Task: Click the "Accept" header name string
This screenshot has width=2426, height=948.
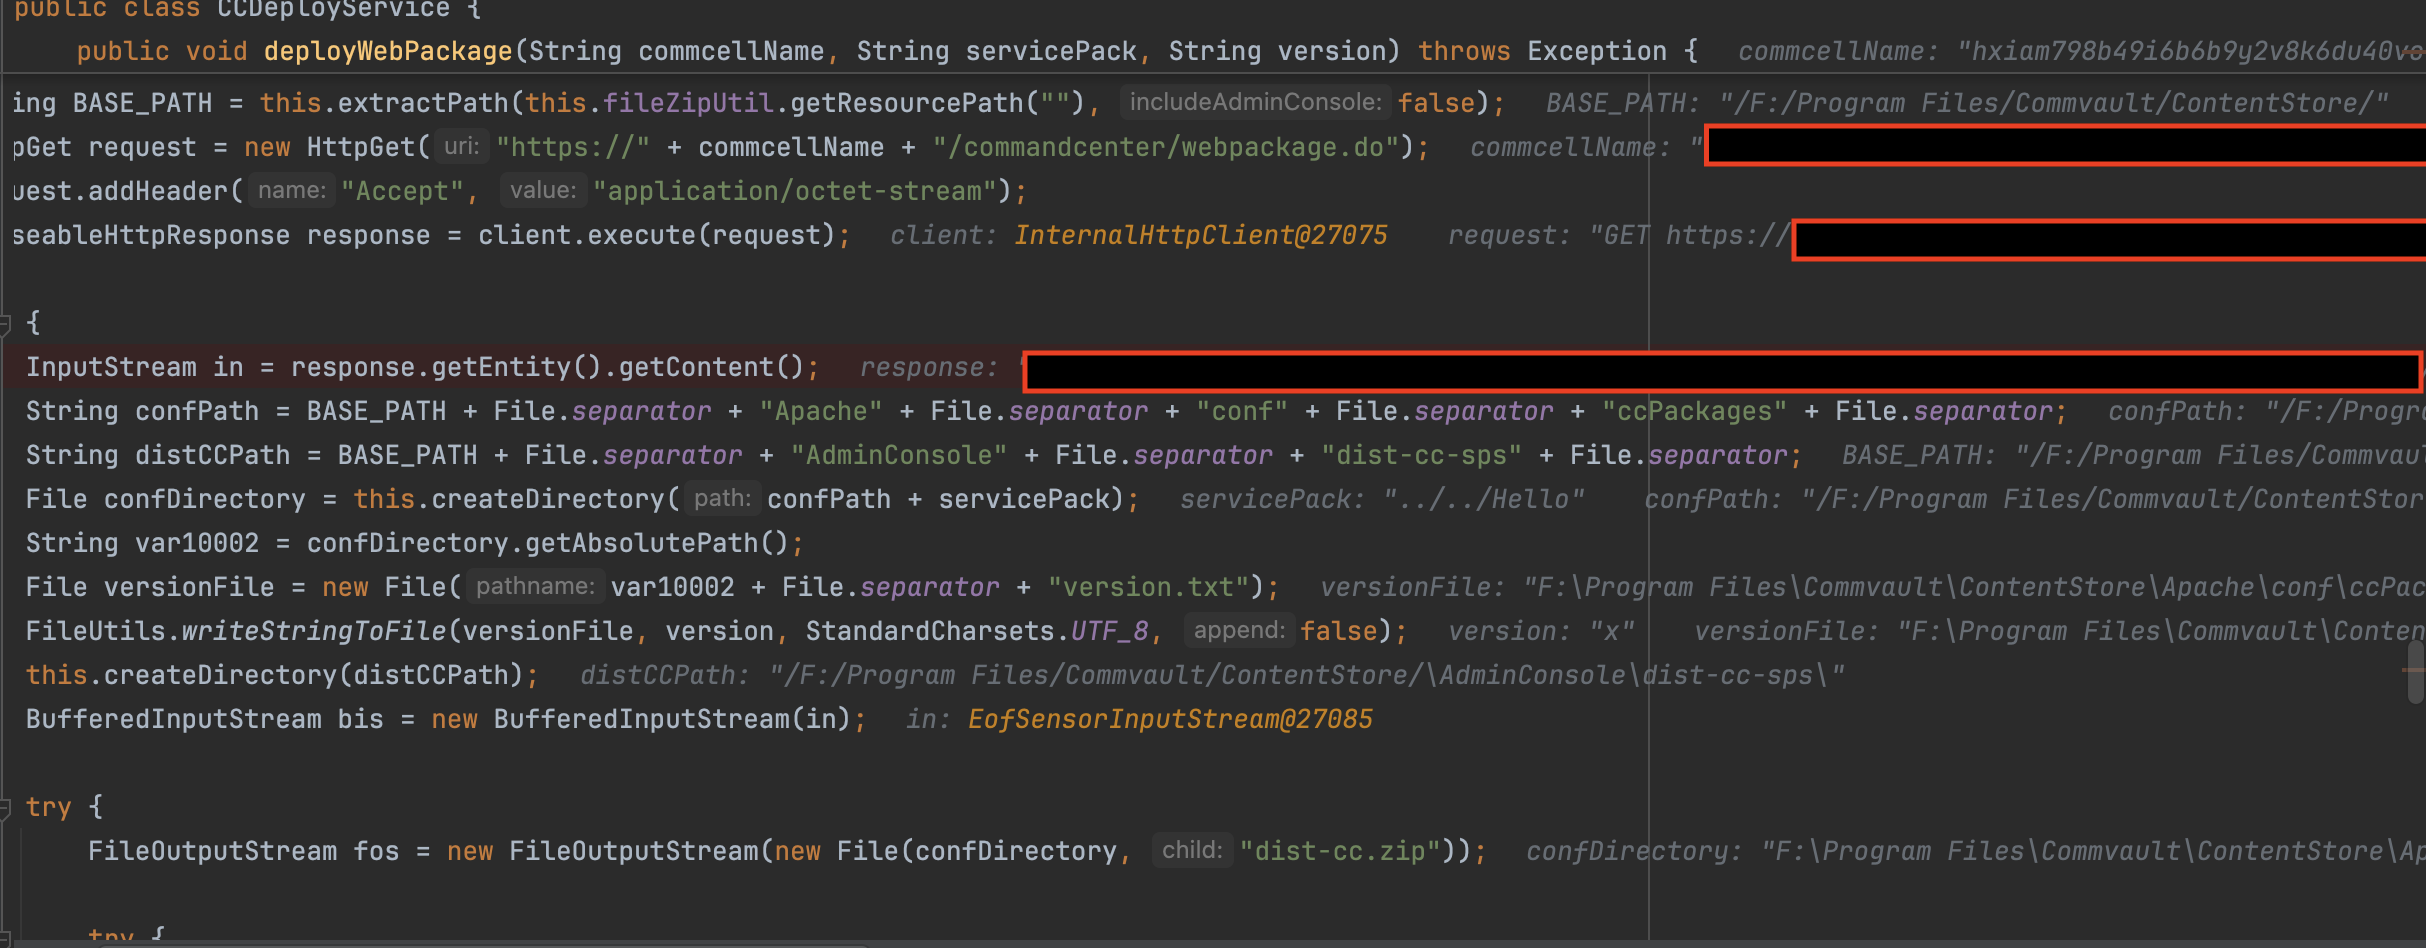Action: [402, 191]
